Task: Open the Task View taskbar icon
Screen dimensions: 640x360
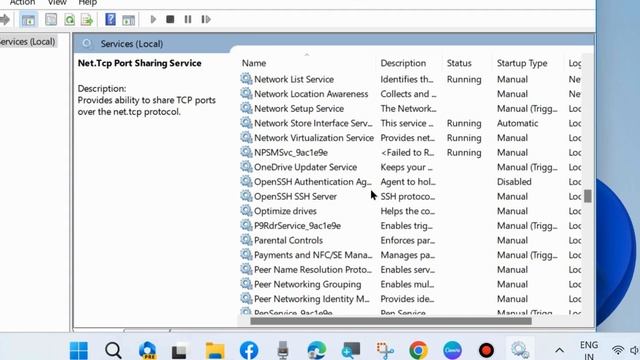Action: point(180,351)
